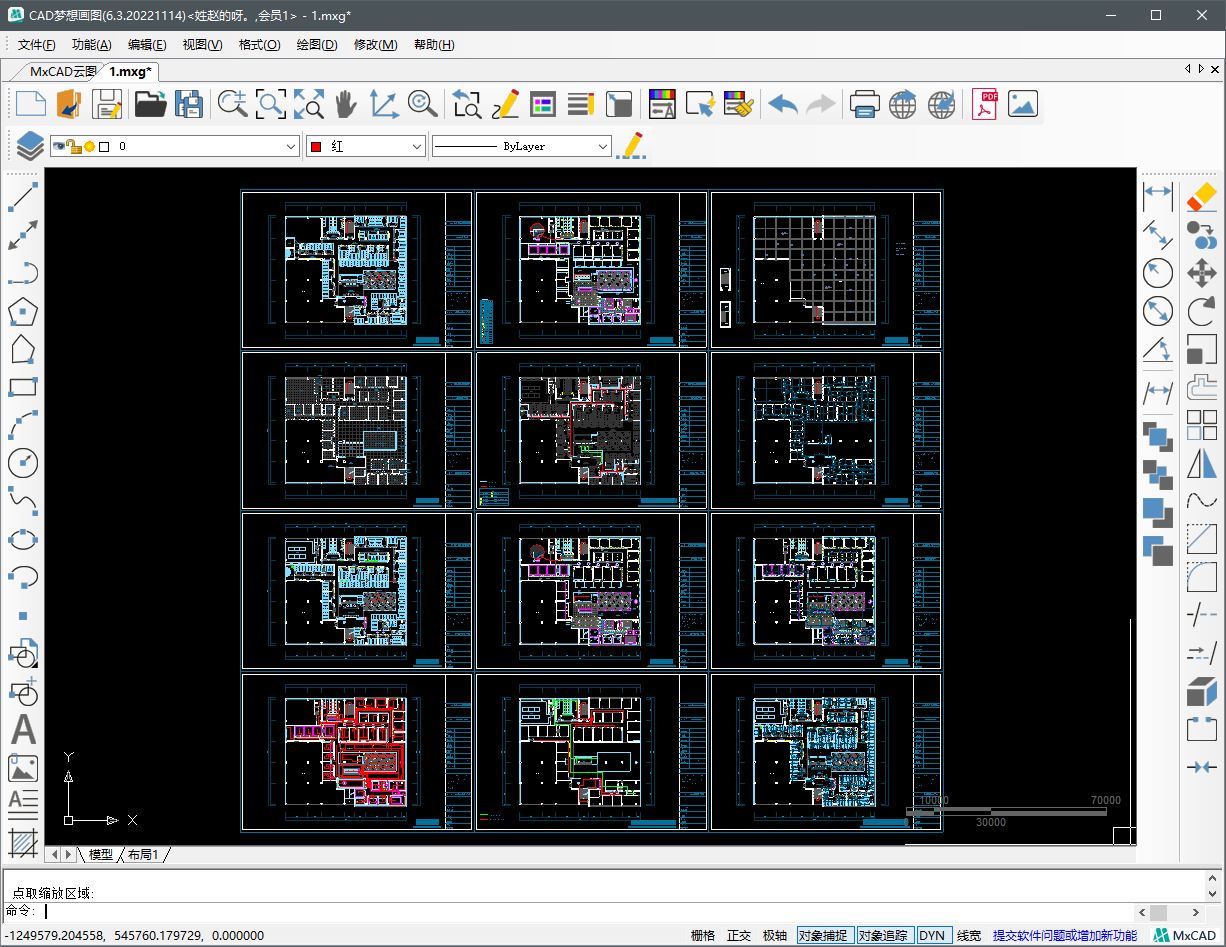Select the Hatch fill tool

22,844
